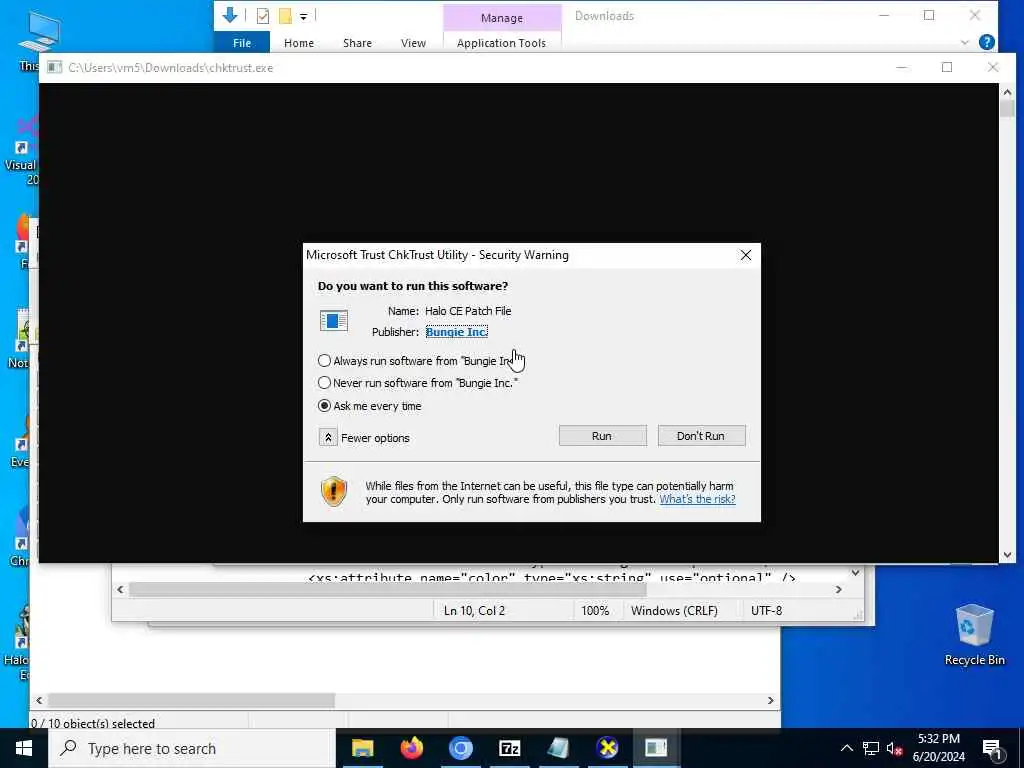This screenshot has width=1024, height=768.
Task: Click the Explorer Help question mark icon
Action: coord(987,42)
